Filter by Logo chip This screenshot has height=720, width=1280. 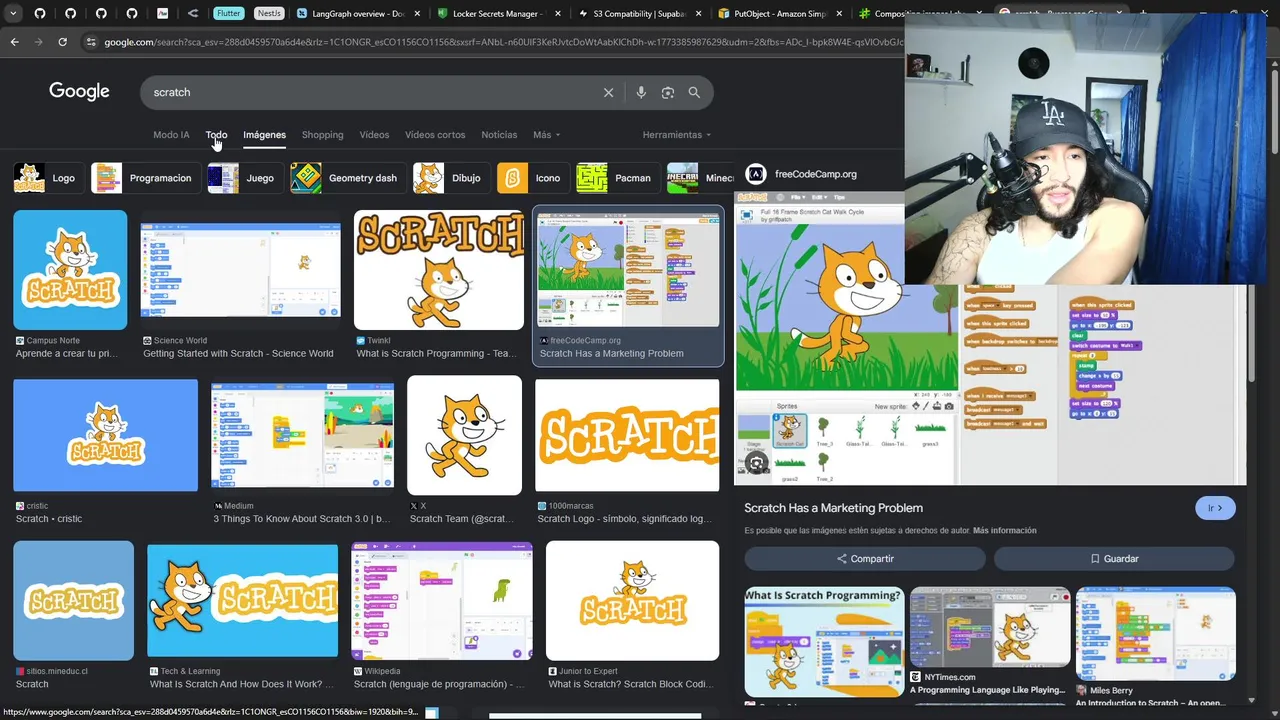coord(47,178)
